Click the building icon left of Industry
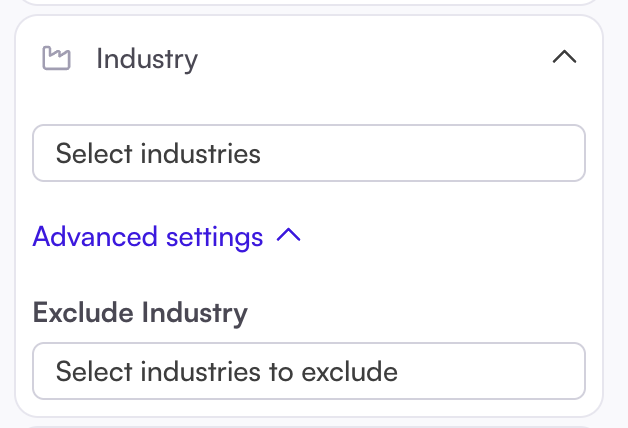This screenshot has width=628, height=428. (56, 59)
